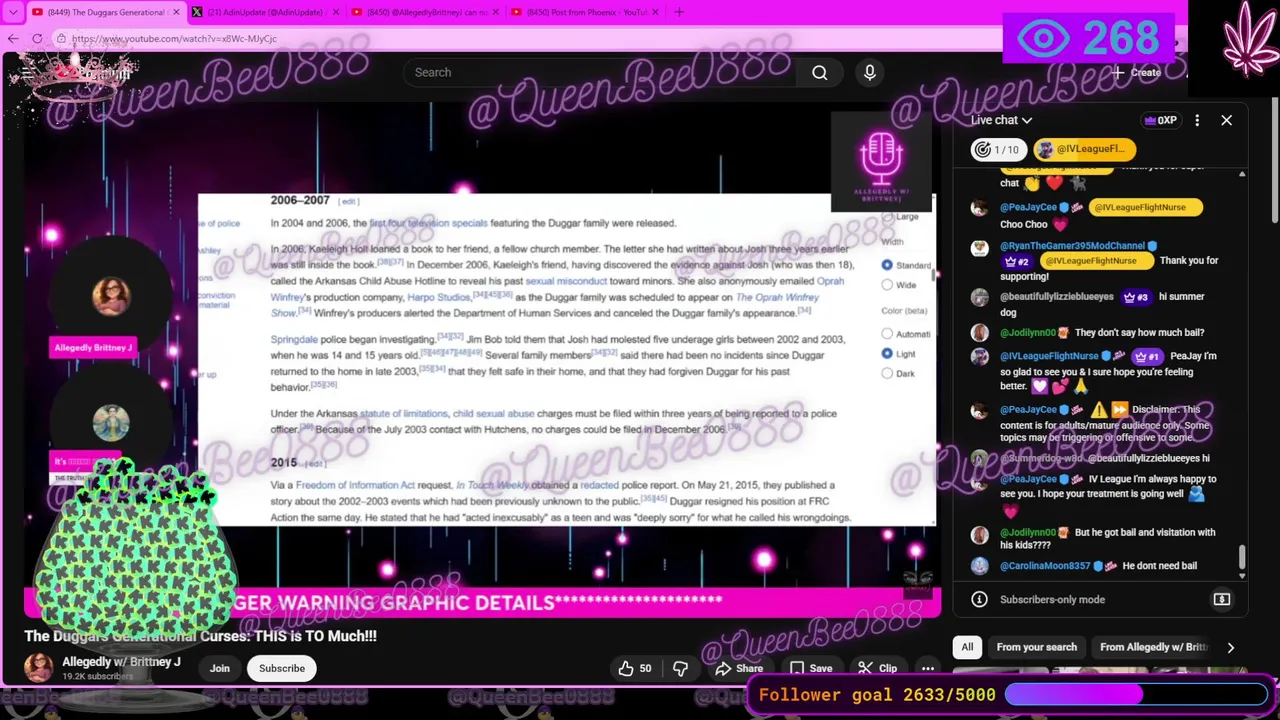Select The Duggars Generational Curses tab
Image resolution: width=1280 pixels, height=720 pixels.
106,12
